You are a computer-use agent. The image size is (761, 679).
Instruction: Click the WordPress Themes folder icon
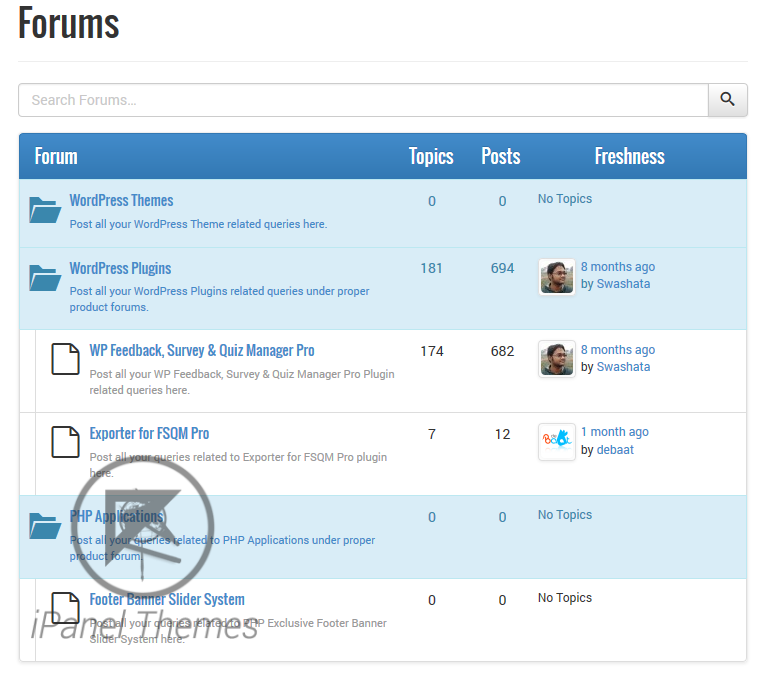(x=45, y=210)
